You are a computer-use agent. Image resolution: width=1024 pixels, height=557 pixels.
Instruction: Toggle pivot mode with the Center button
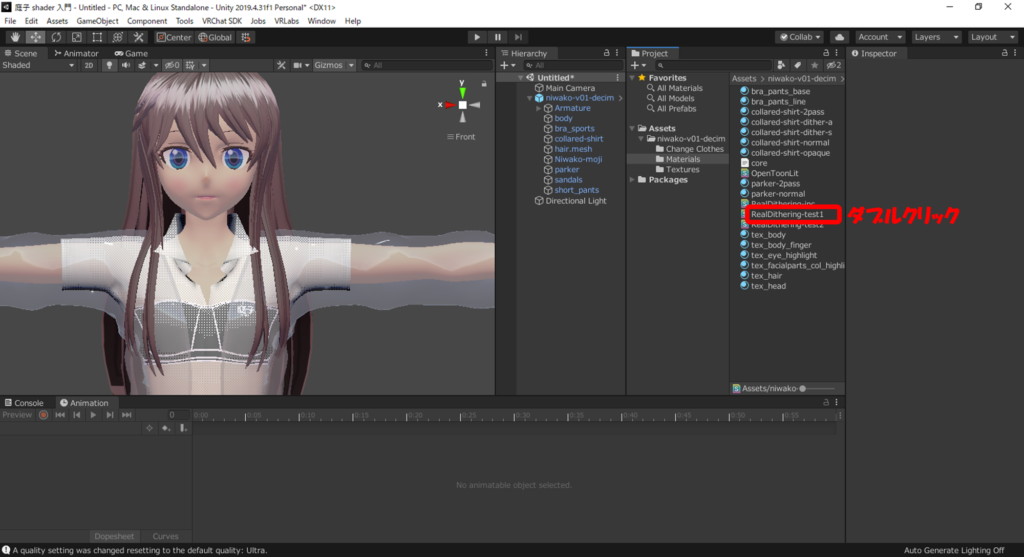pyautogui.click(x=173, y=37)
